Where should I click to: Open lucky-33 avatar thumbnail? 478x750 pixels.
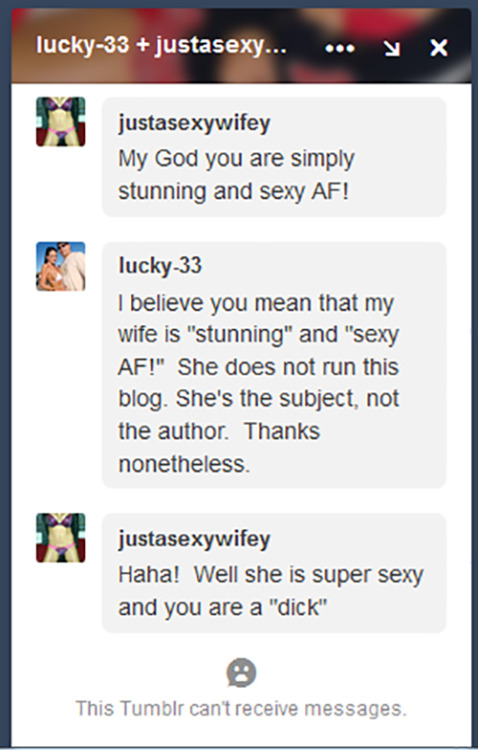[x=61, y=266]
